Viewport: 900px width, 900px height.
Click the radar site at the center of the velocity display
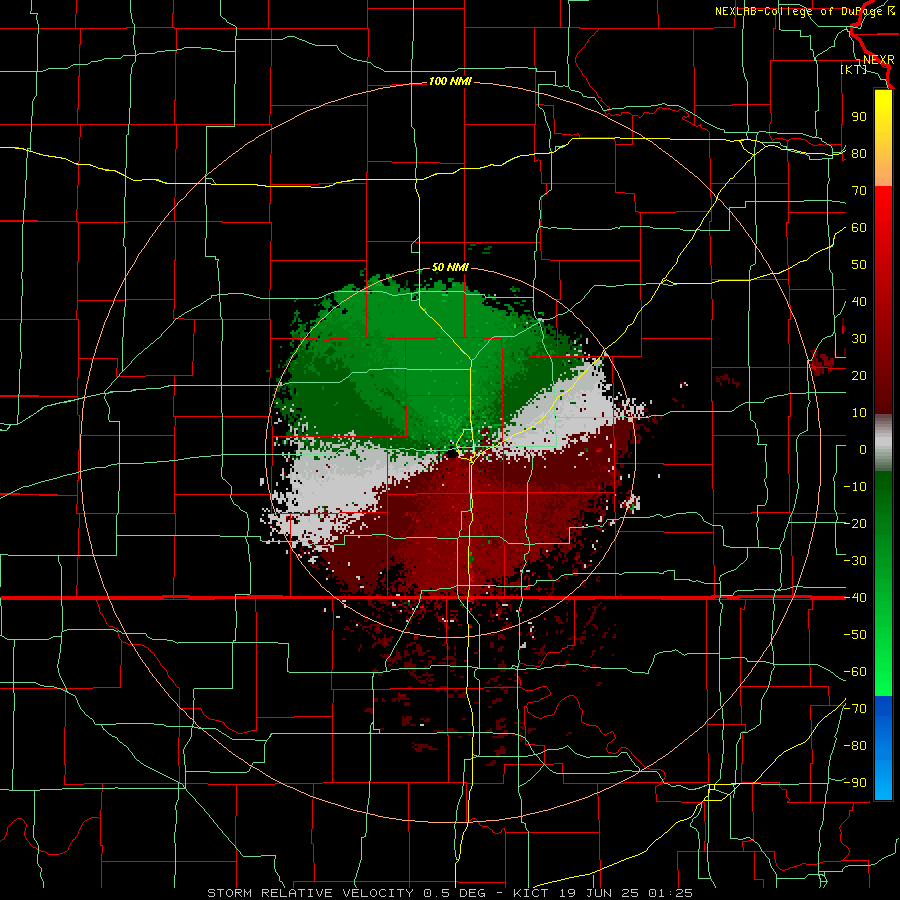point(453,453)
